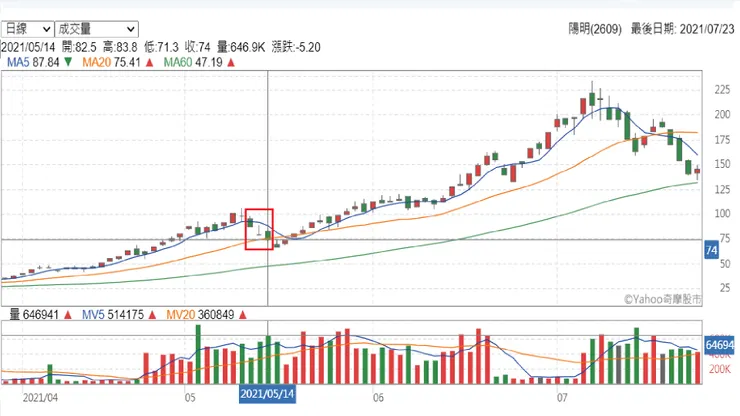Click the 低:71.3 low price text

tap(161, 47)
